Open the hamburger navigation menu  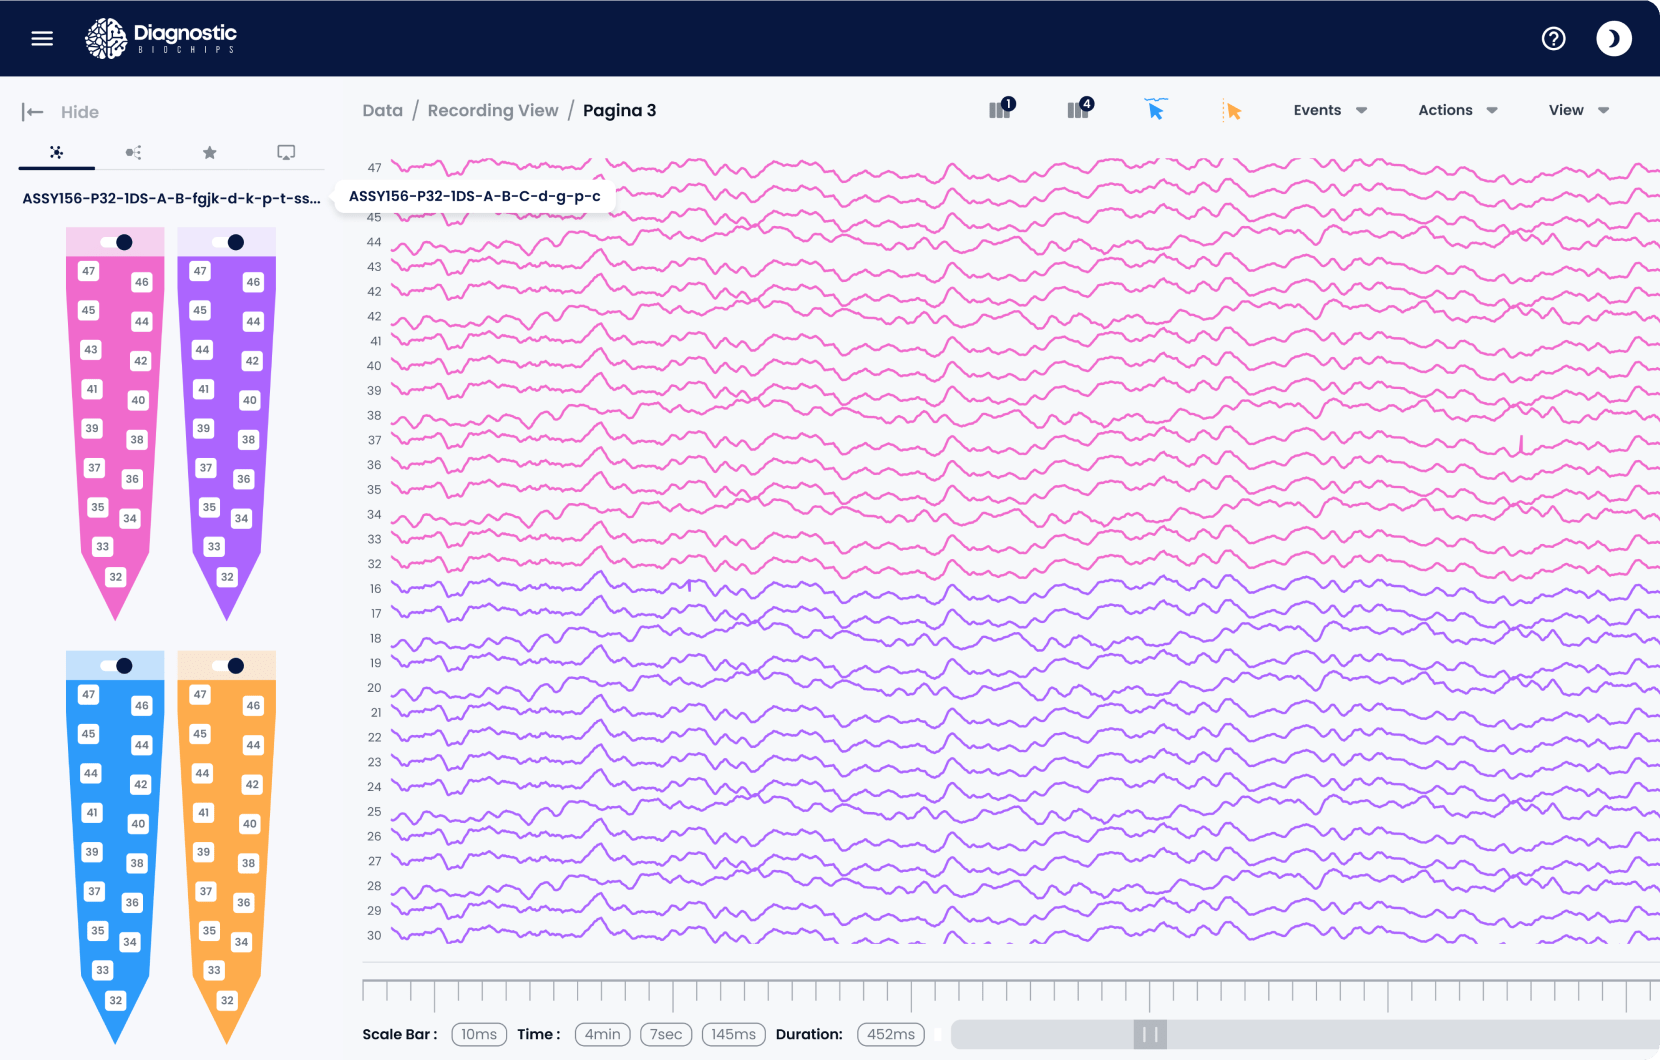click(x=42, y=38)
